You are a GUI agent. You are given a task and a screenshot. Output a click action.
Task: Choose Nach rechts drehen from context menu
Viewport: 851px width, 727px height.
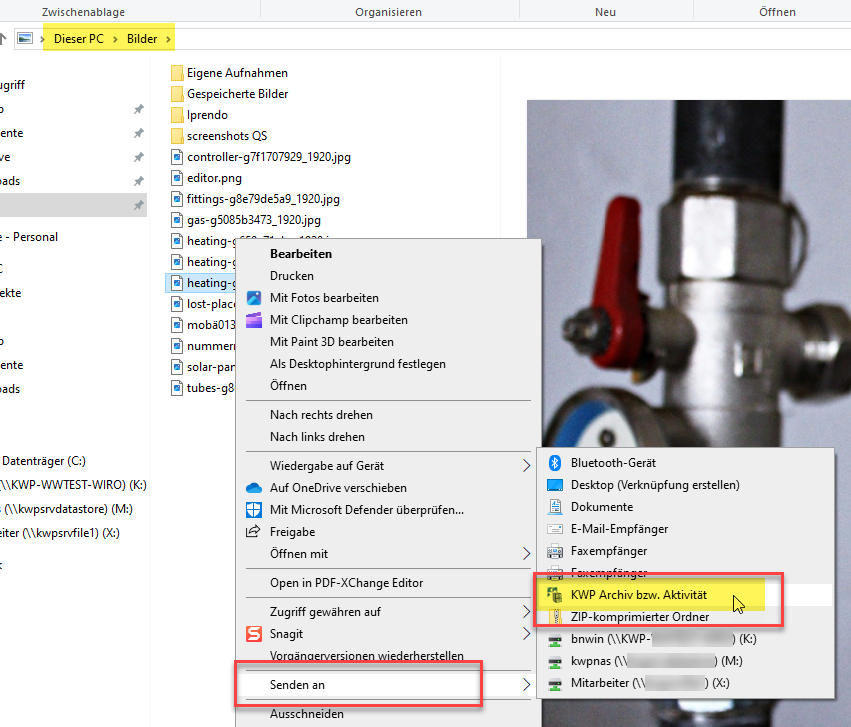(x=321, y=414)
